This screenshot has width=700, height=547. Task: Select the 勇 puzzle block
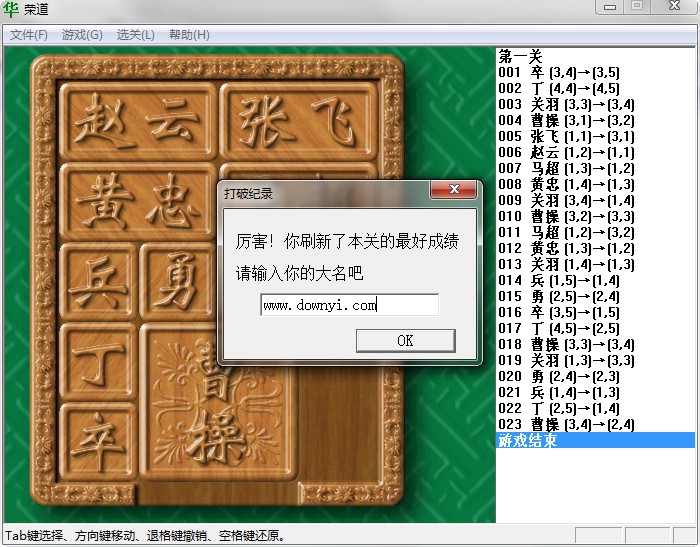tap(176, 281)
